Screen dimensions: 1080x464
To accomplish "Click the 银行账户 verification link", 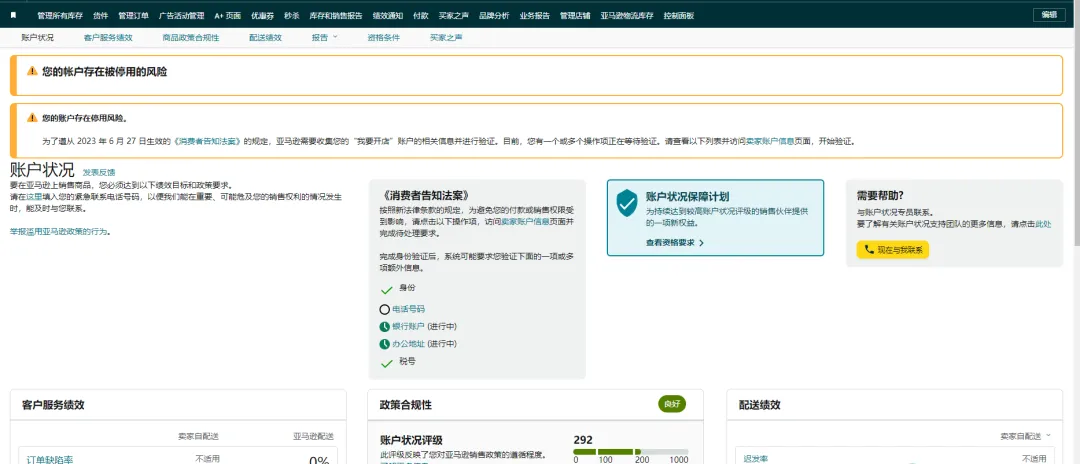I will tap(408, 327).
